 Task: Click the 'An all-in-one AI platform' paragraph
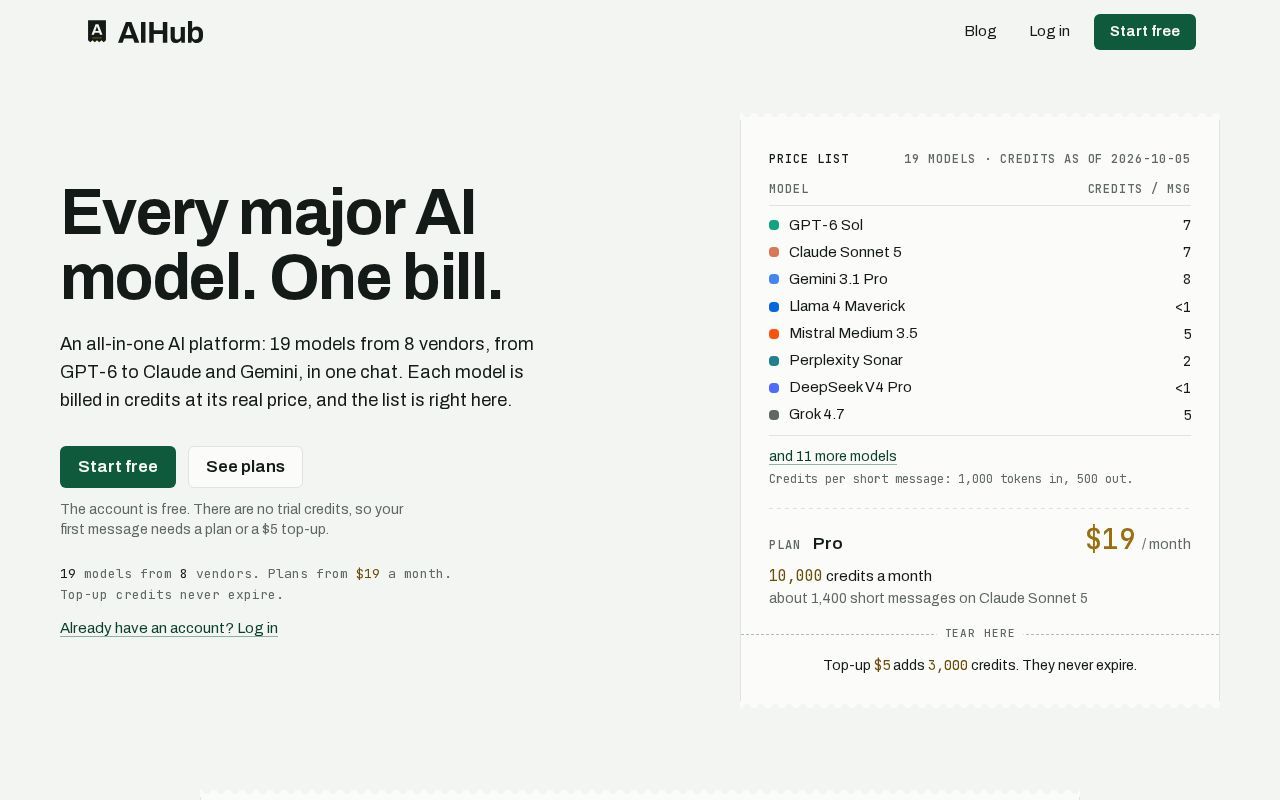click(x=297, y=372)
